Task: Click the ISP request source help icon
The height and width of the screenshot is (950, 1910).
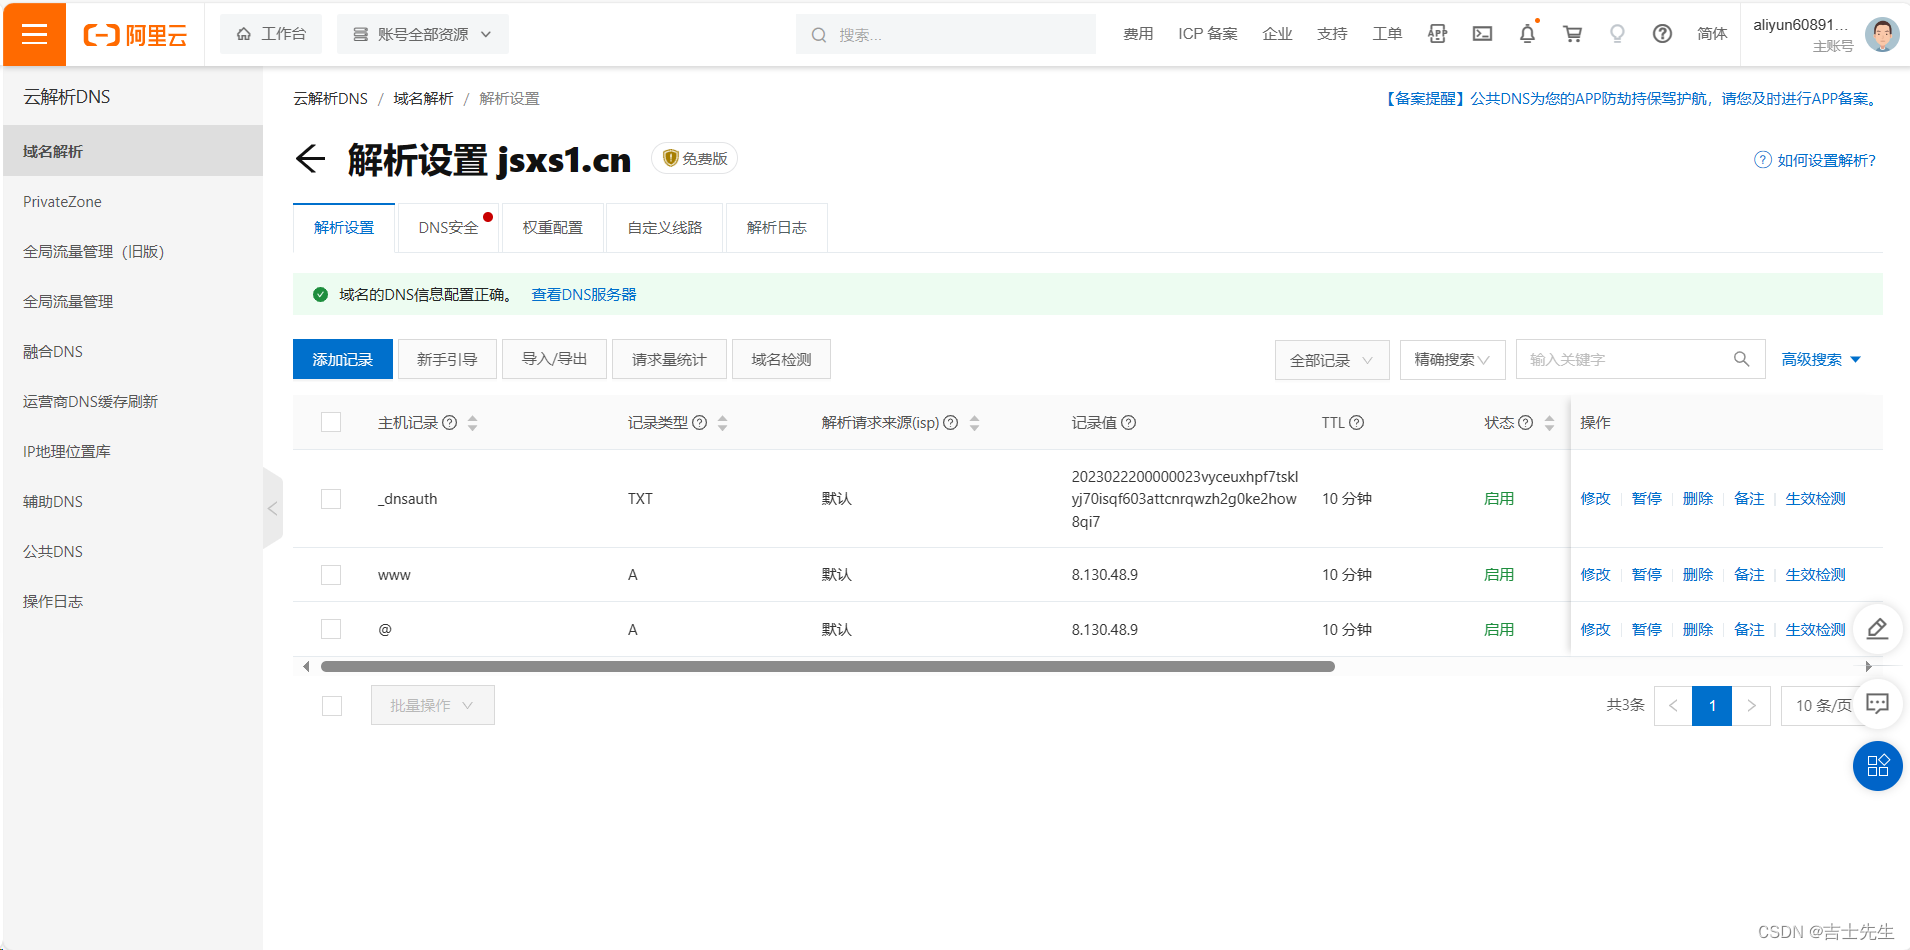Action: 951,423
